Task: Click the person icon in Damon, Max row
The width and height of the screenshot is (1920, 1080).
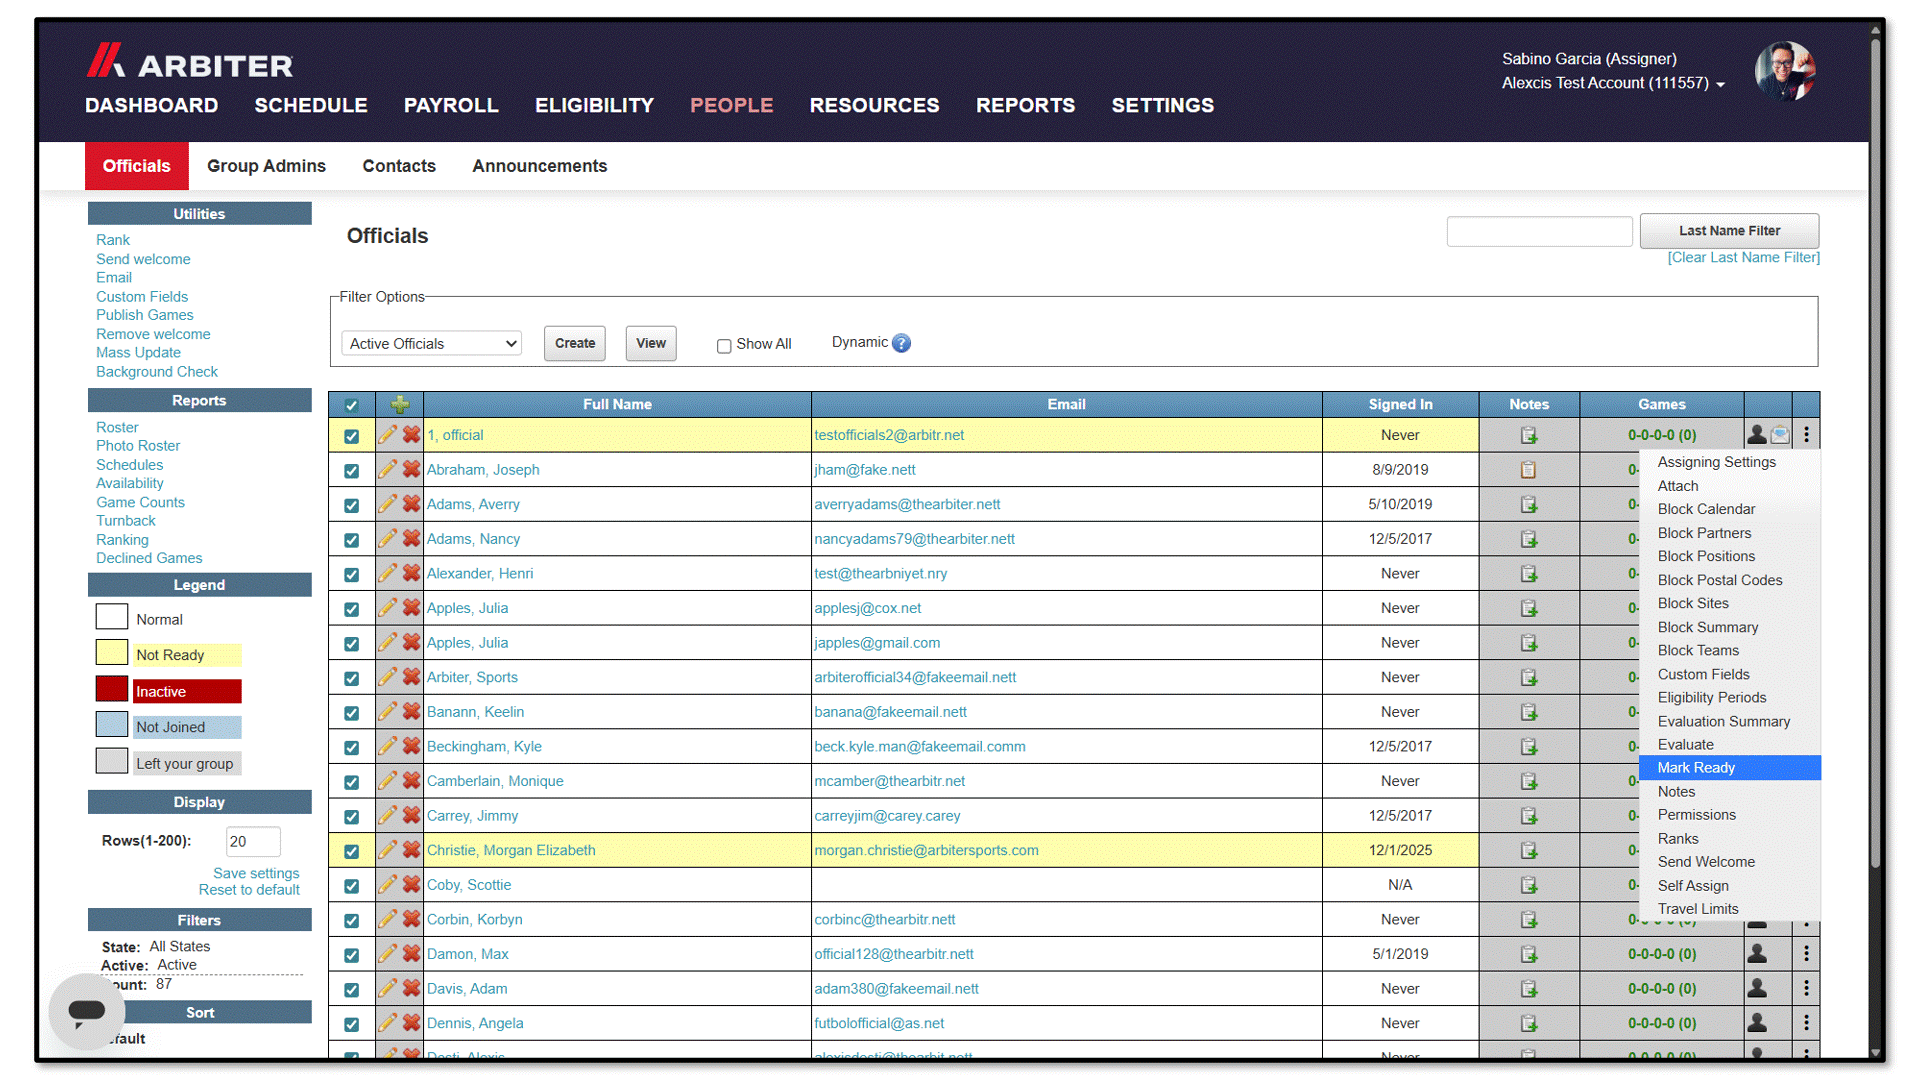Action: tap(1757, 954)
